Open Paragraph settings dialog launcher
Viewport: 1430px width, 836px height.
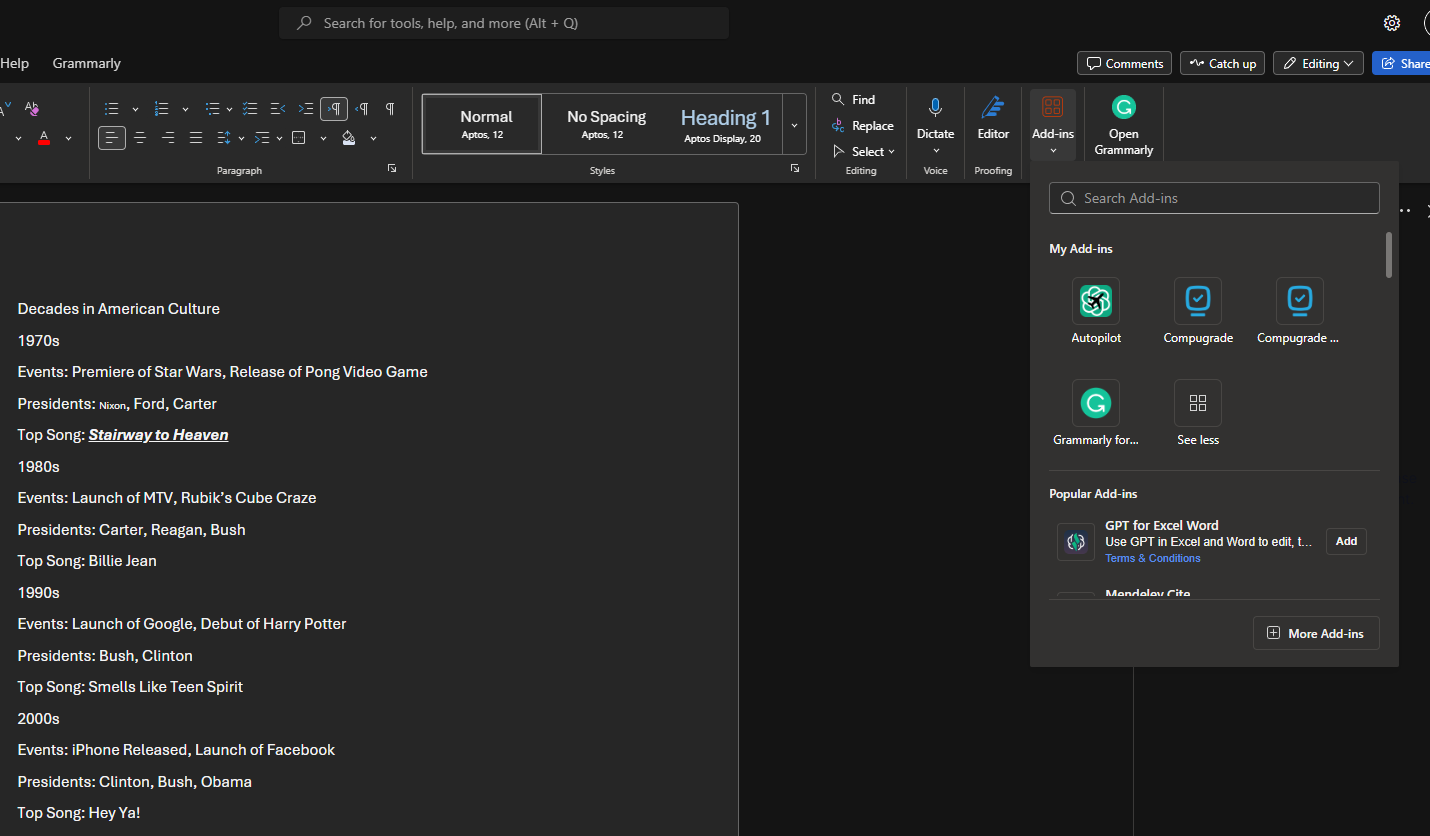point(392,169)
